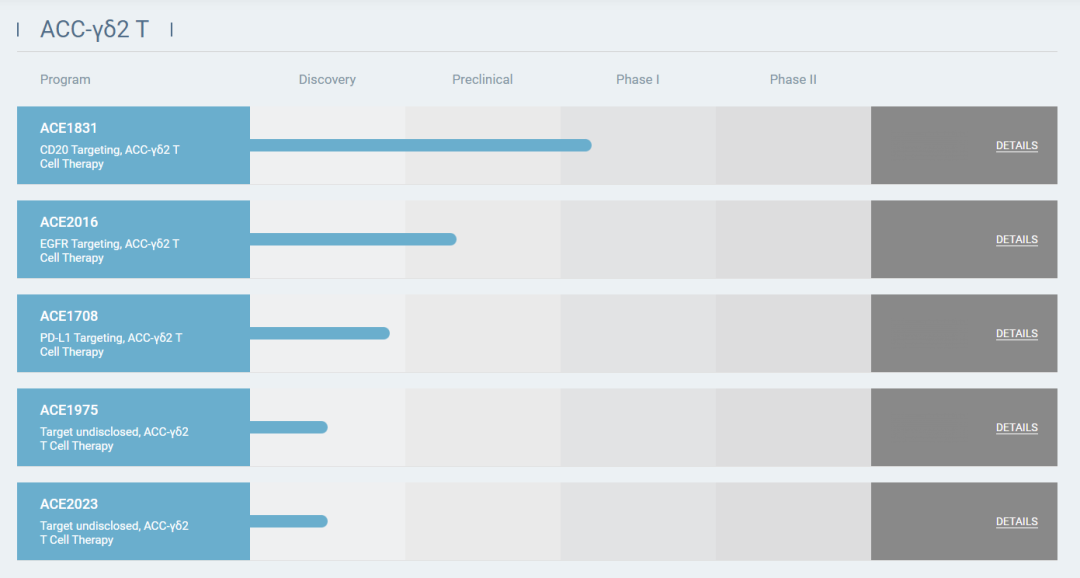Click the Preclinical column header
The width and height of the screenshot is (1080, 578).
(482, 80)
